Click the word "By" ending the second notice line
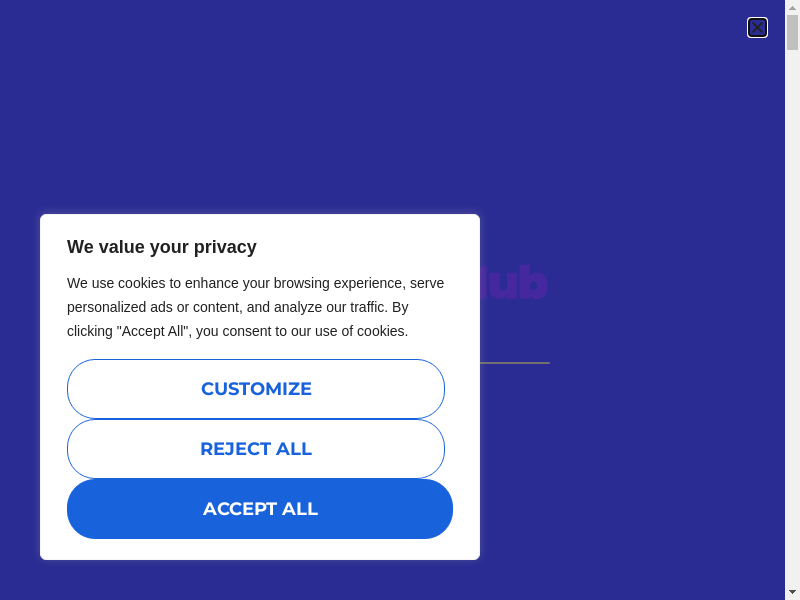 pyautogui.click(x=400, y=307)
